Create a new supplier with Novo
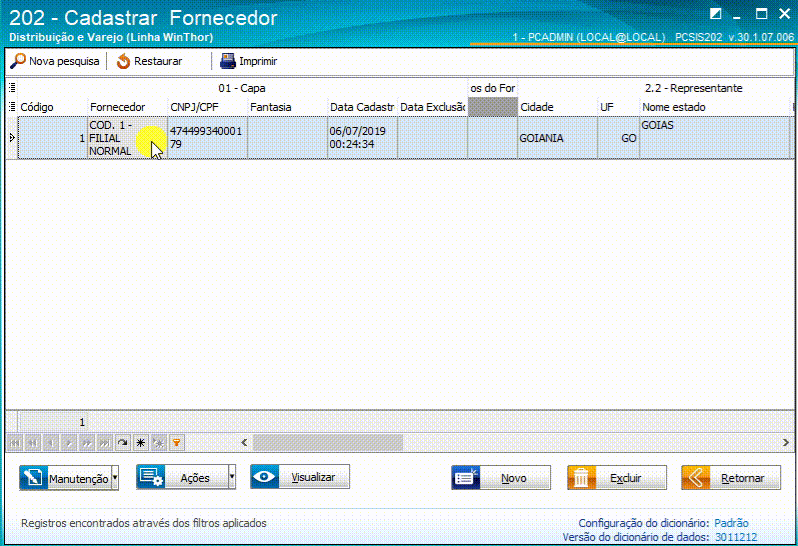 [501, 478]
